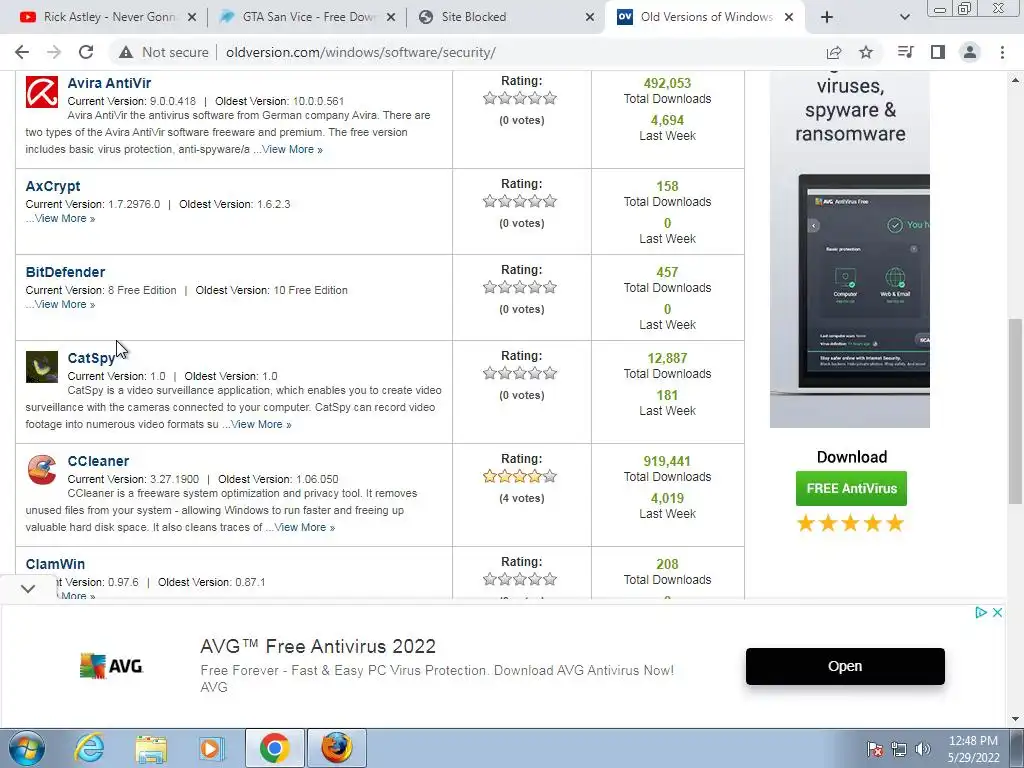Open a new tab with the plus button
The height and width of the screenshot is (768, 1024).
pyautogui.click(x=827, y=17)
